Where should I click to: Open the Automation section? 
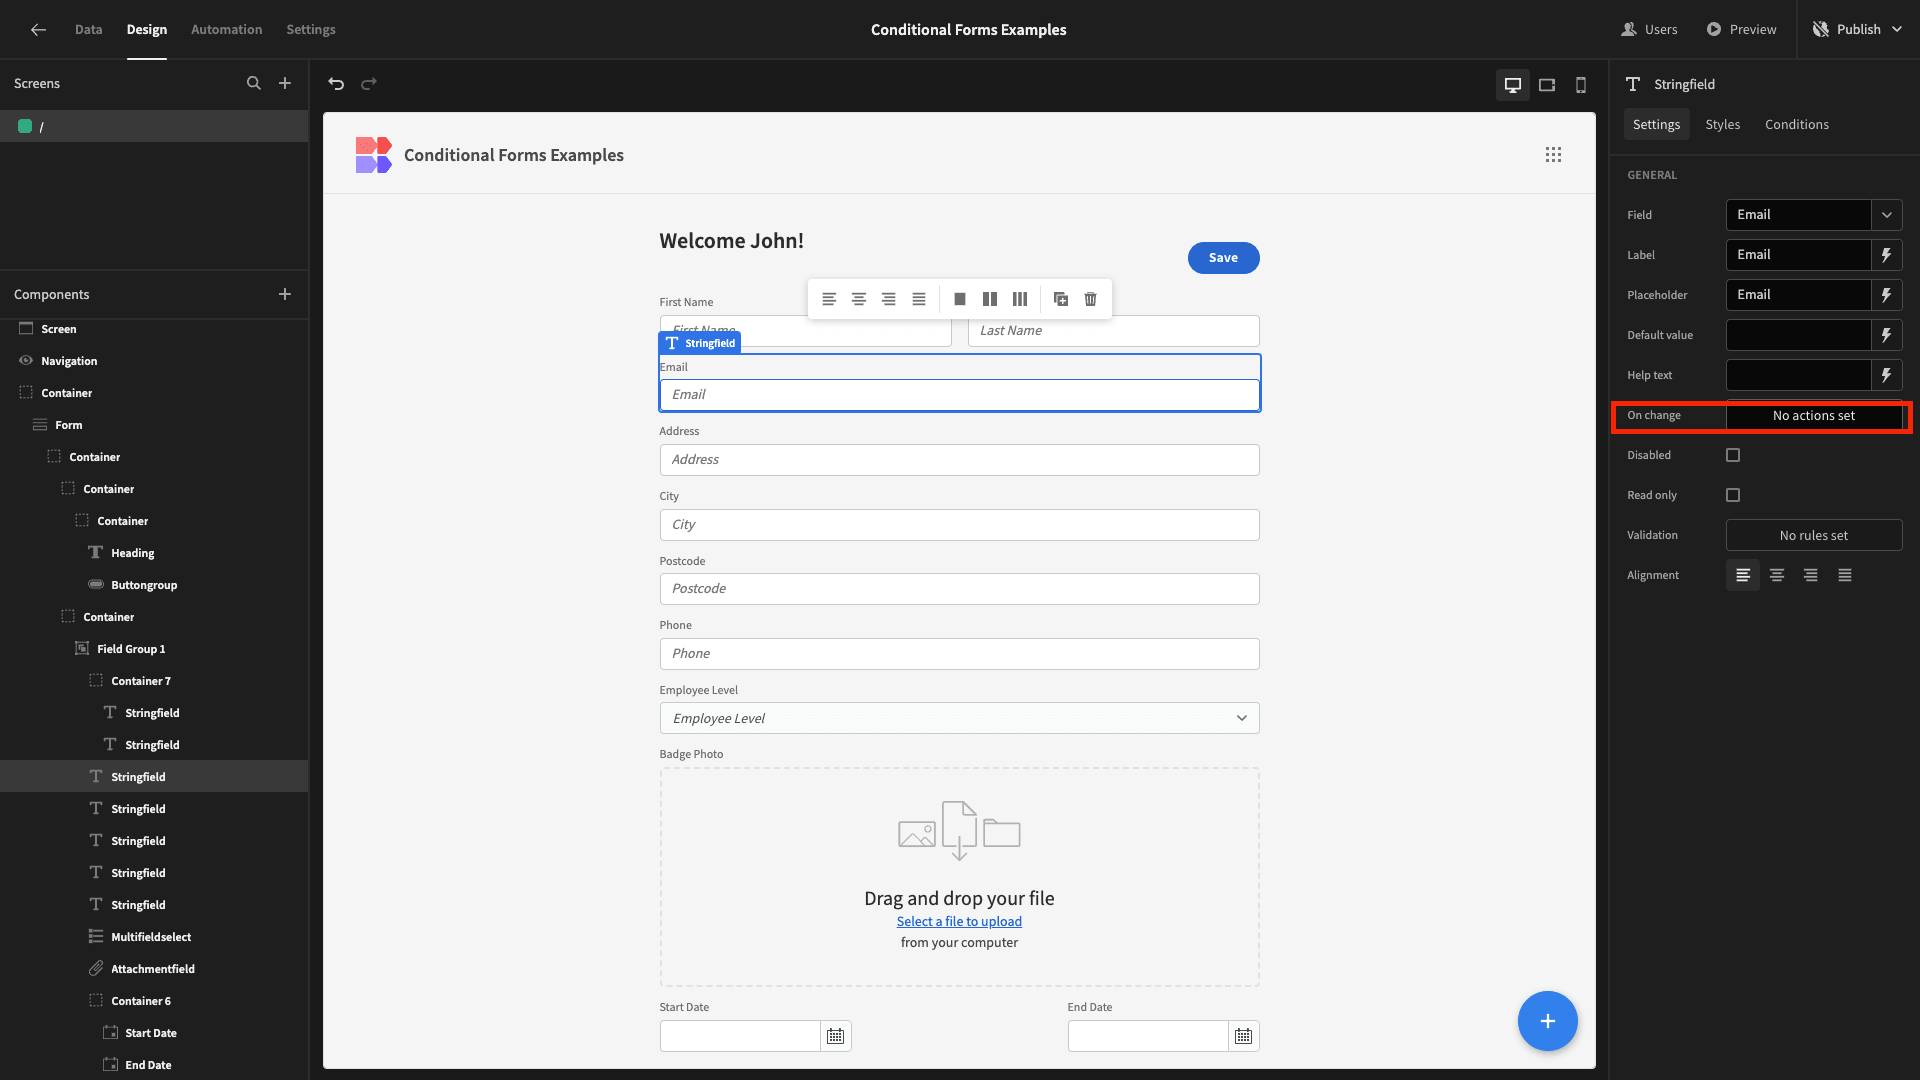226,29
